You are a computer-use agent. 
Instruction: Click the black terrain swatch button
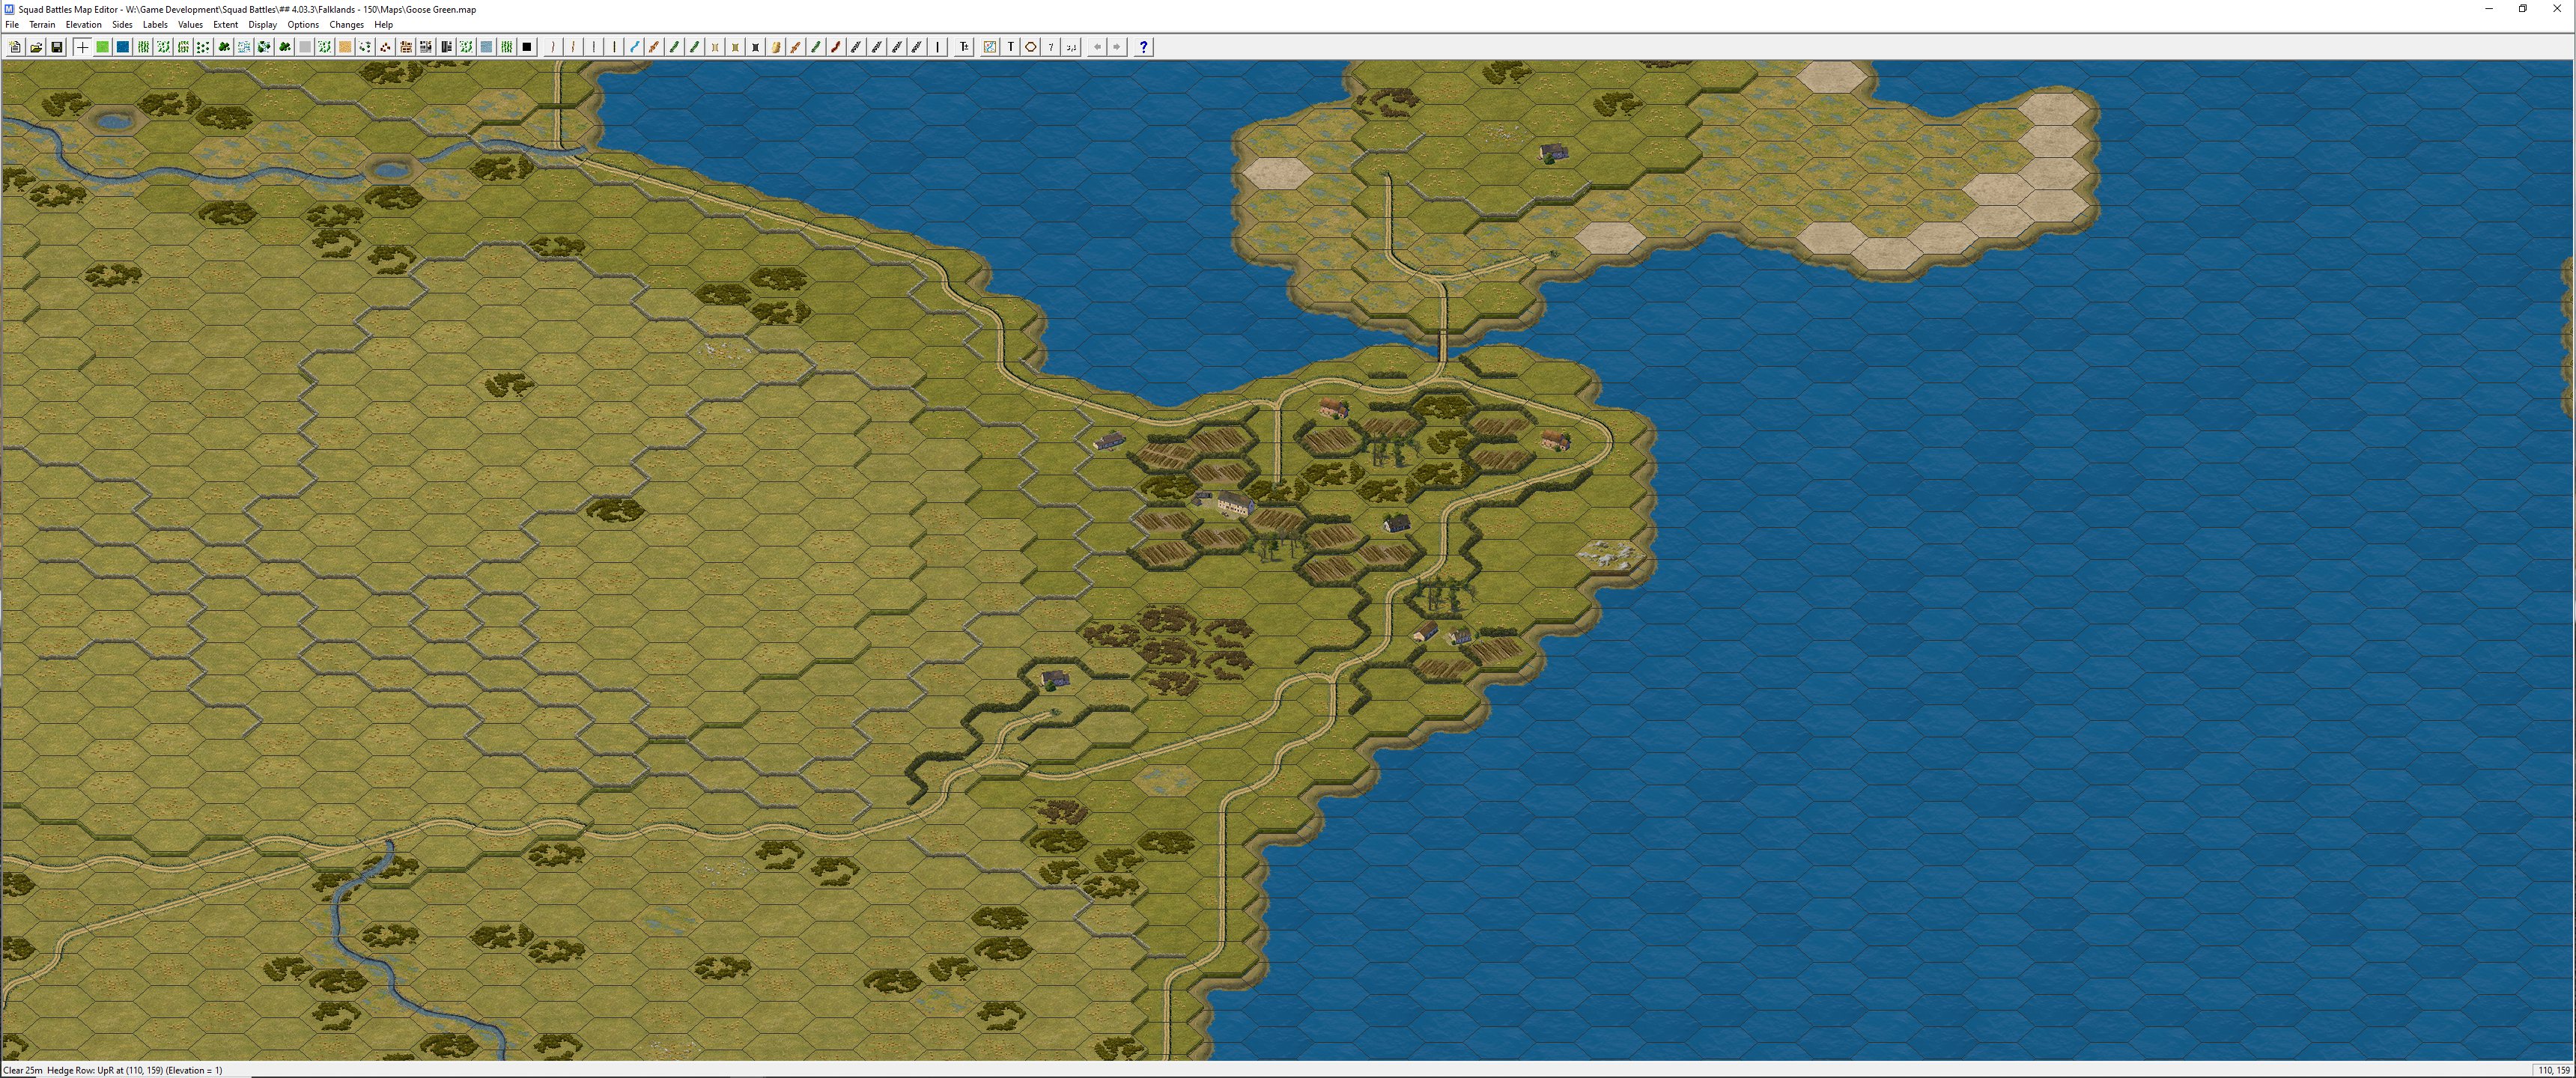point(527,47)
